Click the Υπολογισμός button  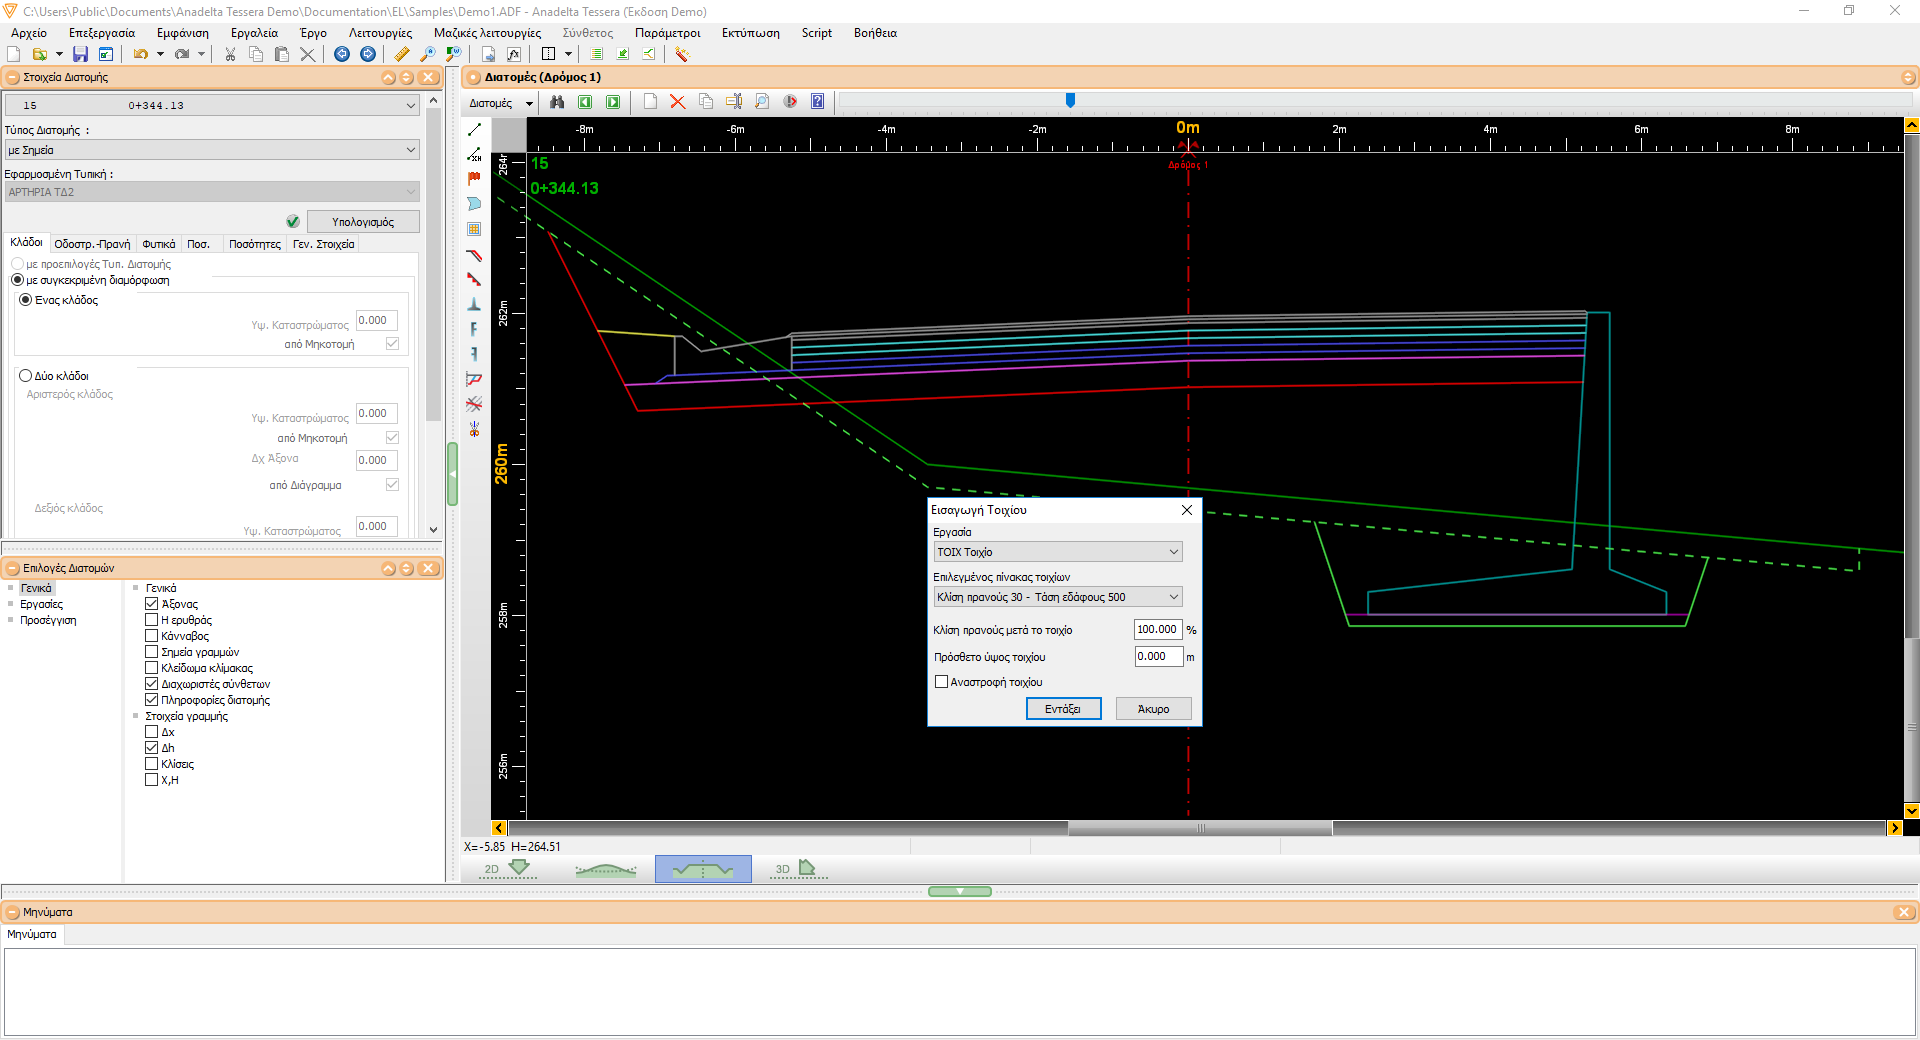[363, 222]
